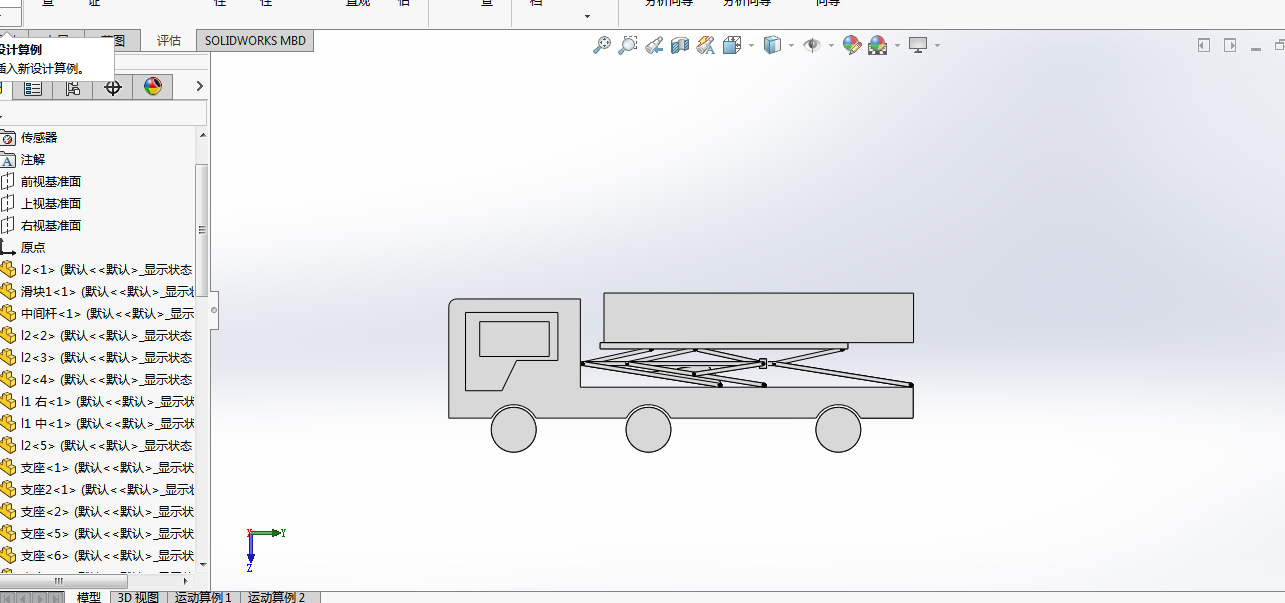Image resolution: width=1285 pixels, height=603 pixels.
Task: Switch to the 模型 bottom tab
Action: point(89,597)
